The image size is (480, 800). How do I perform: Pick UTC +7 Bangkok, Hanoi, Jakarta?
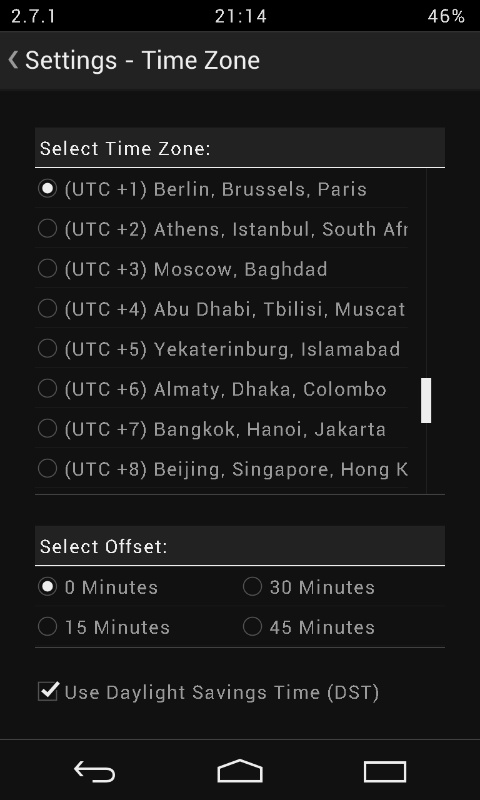coord(221,429)
